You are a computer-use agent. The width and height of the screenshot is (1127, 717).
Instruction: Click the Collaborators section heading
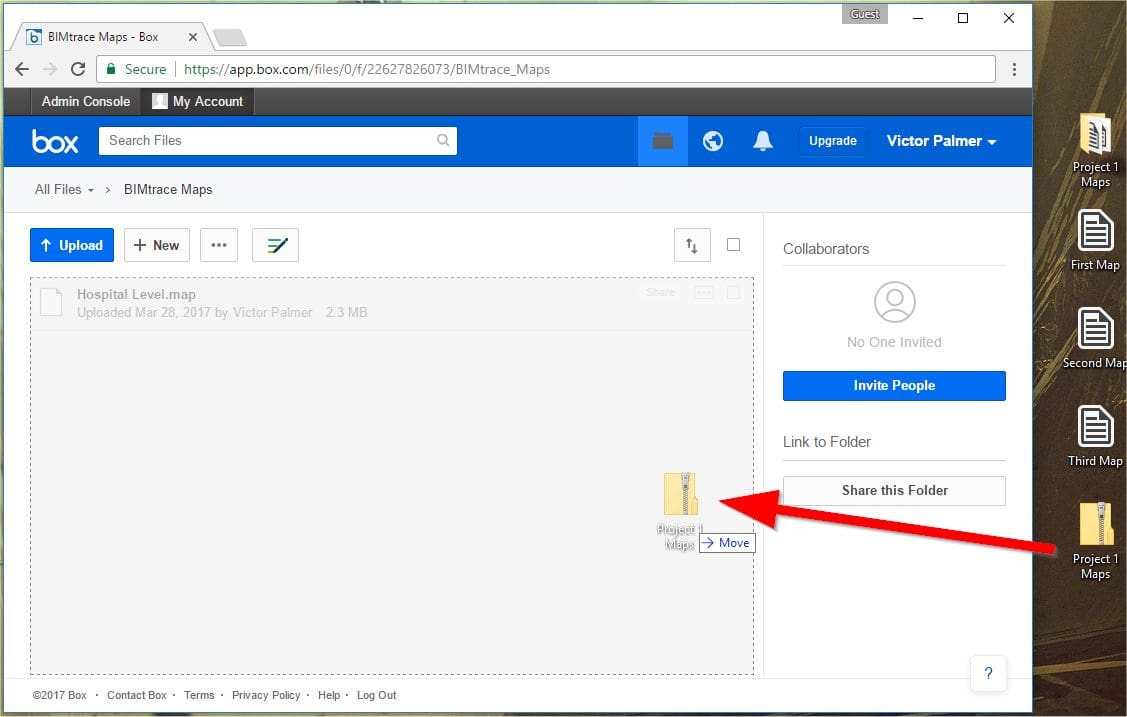pyautogui.click(x=826, y=249)
